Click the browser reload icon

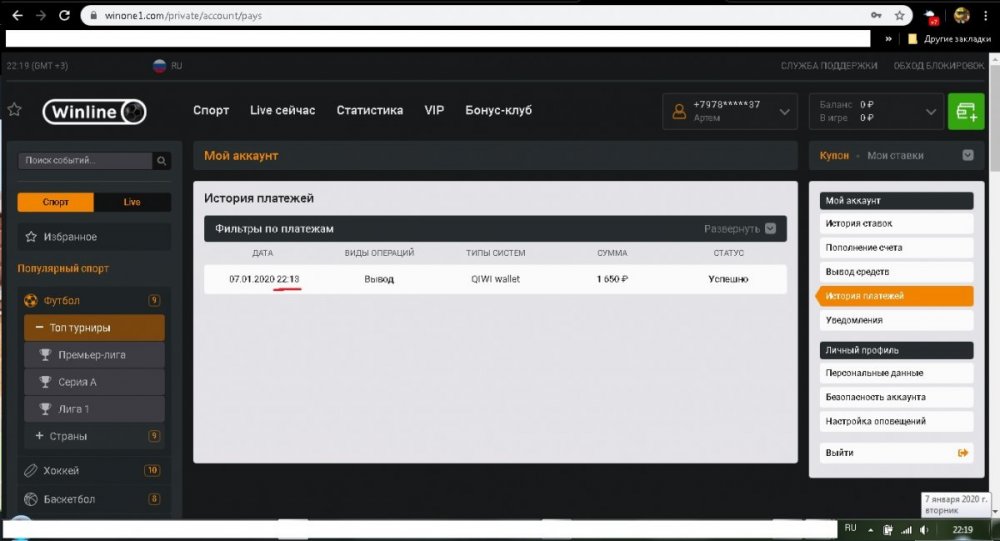point(65,16)
